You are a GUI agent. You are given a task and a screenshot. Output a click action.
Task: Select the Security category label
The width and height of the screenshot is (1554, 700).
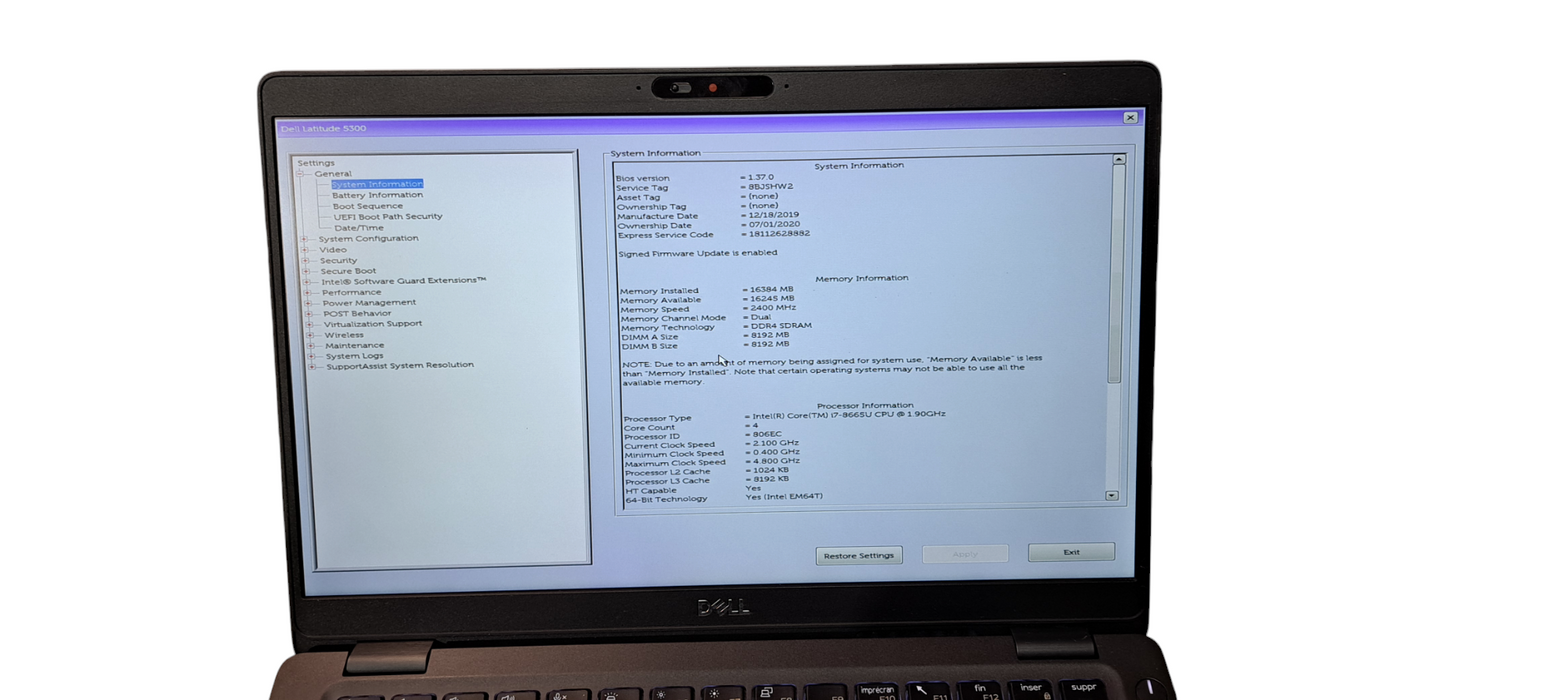tap(338, 260)
